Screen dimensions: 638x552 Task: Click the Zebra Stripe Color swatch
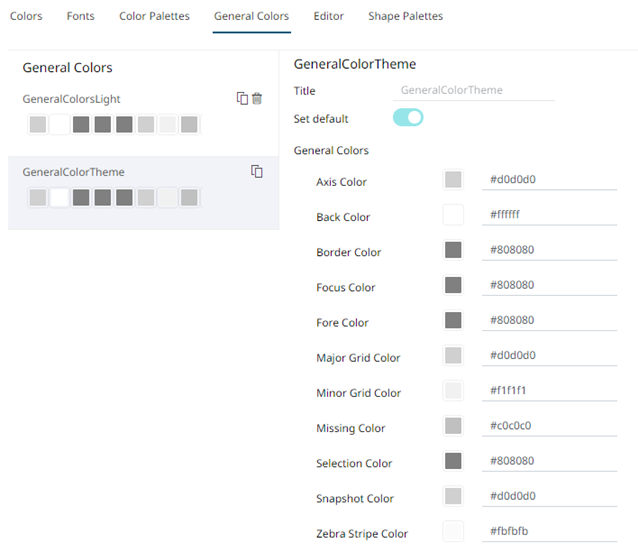pyautogui.click(x=453, y=532)
